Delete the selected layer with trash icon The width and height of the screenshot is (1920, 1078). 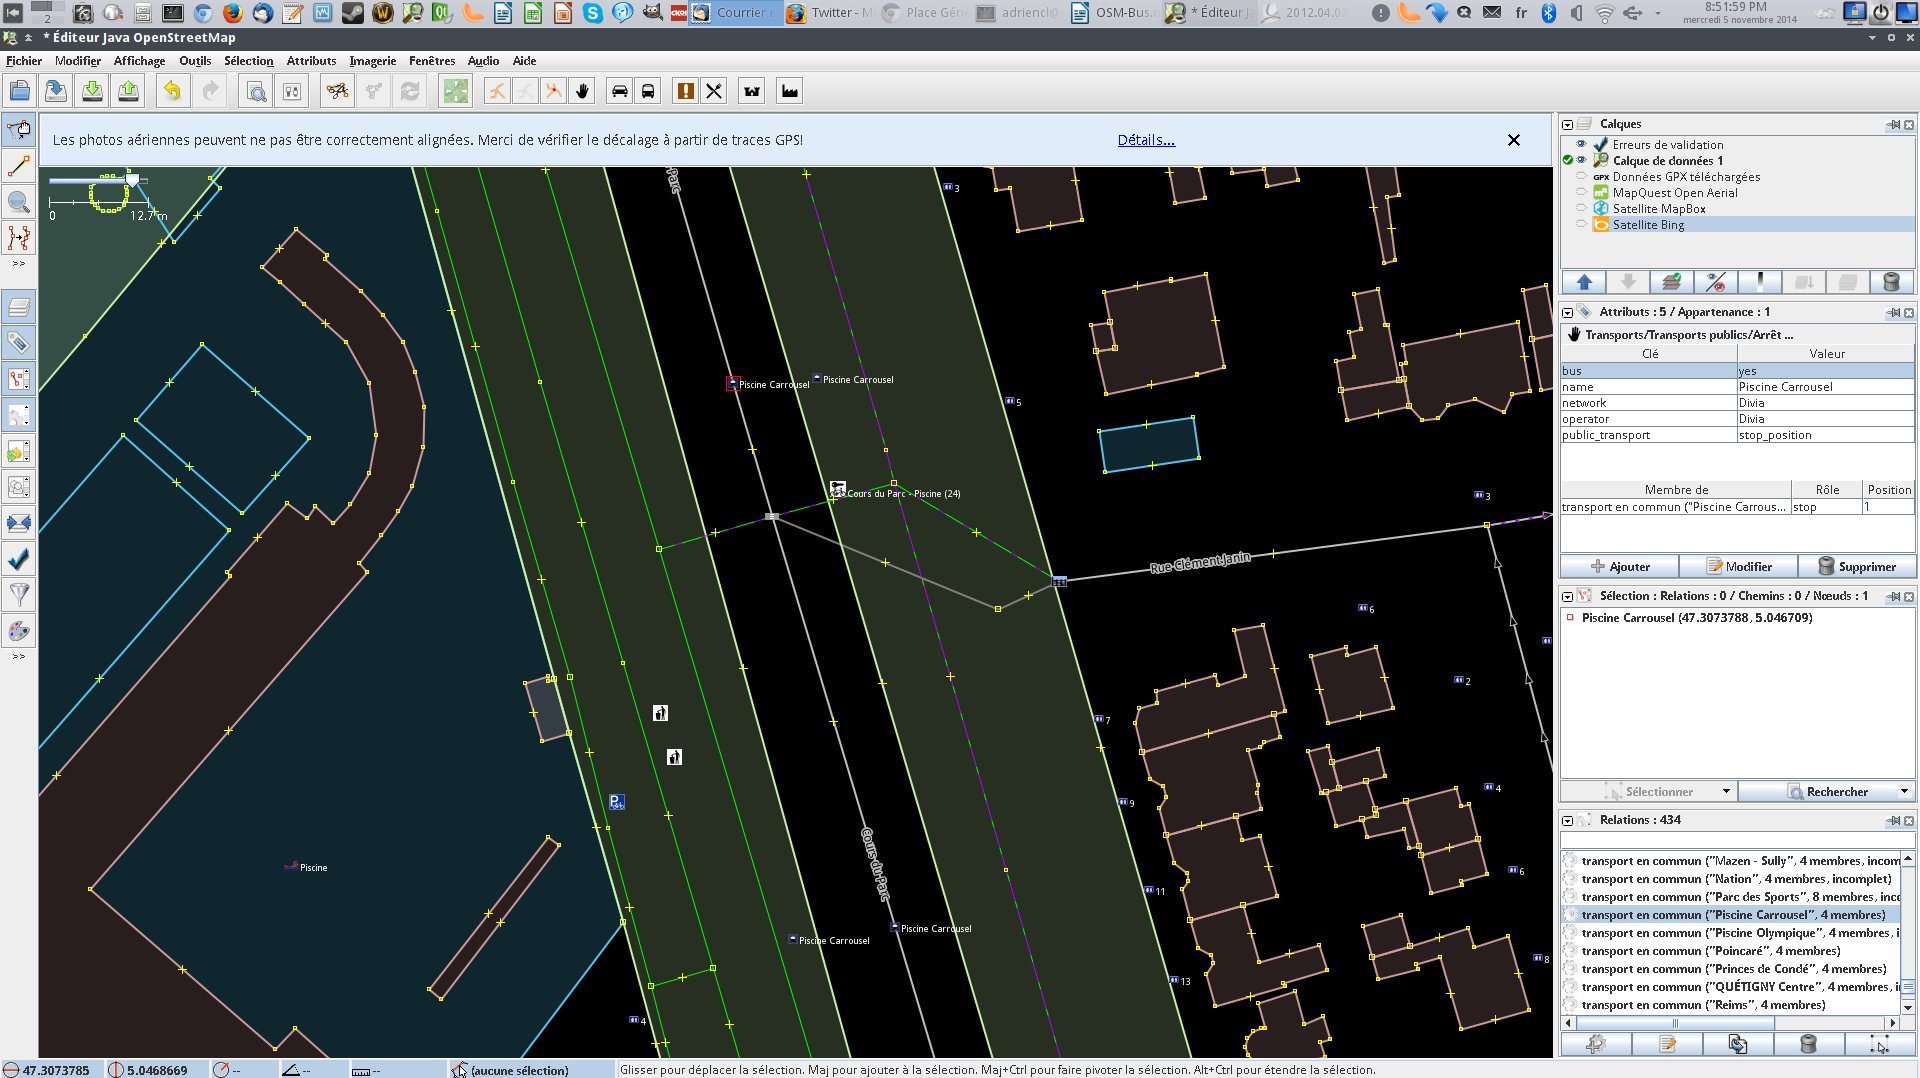point(1891,282)
